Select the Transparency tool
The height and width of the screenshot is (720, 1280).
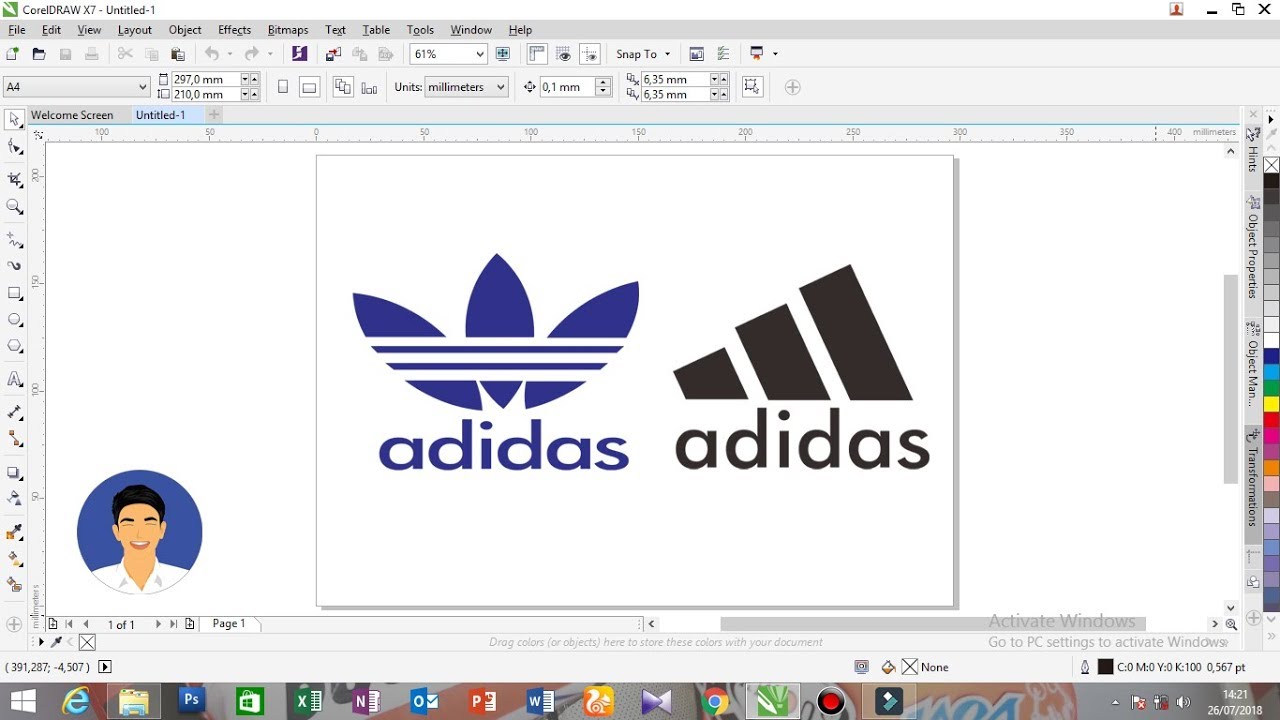(x=14, y=498)
